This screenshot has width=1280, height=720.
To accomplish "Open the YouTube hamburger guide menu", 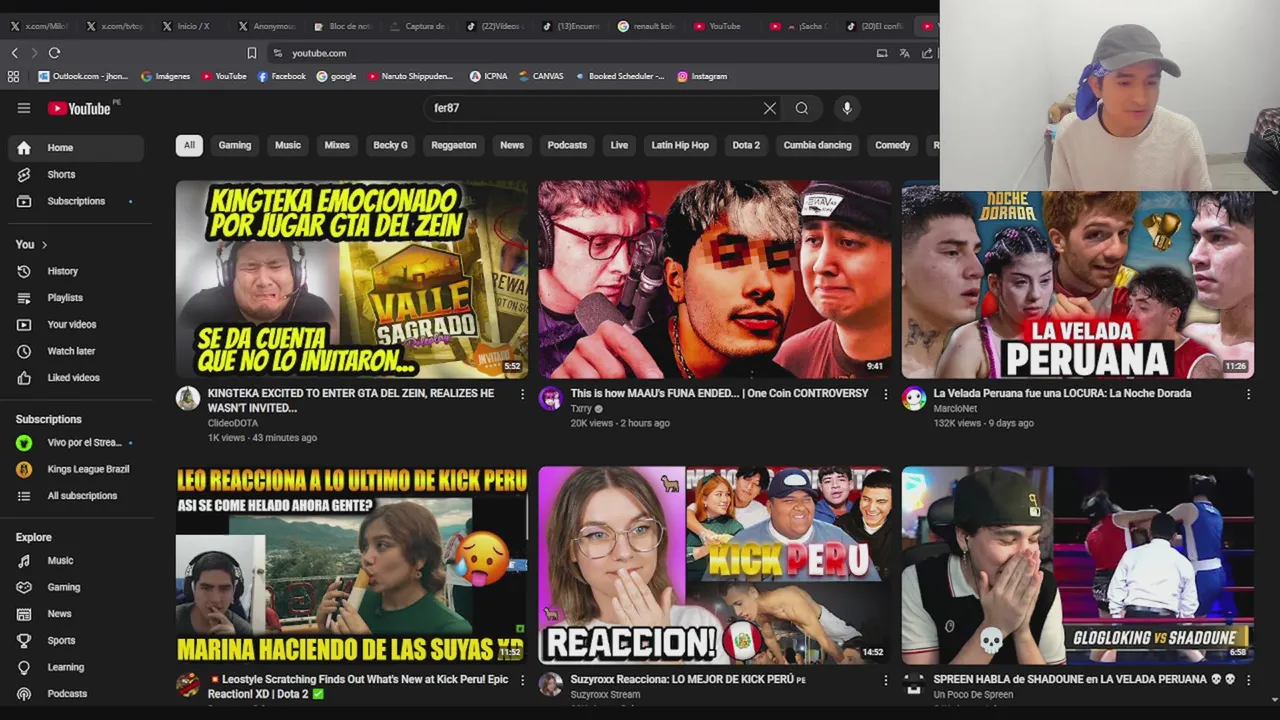I will tap(24, 108).
